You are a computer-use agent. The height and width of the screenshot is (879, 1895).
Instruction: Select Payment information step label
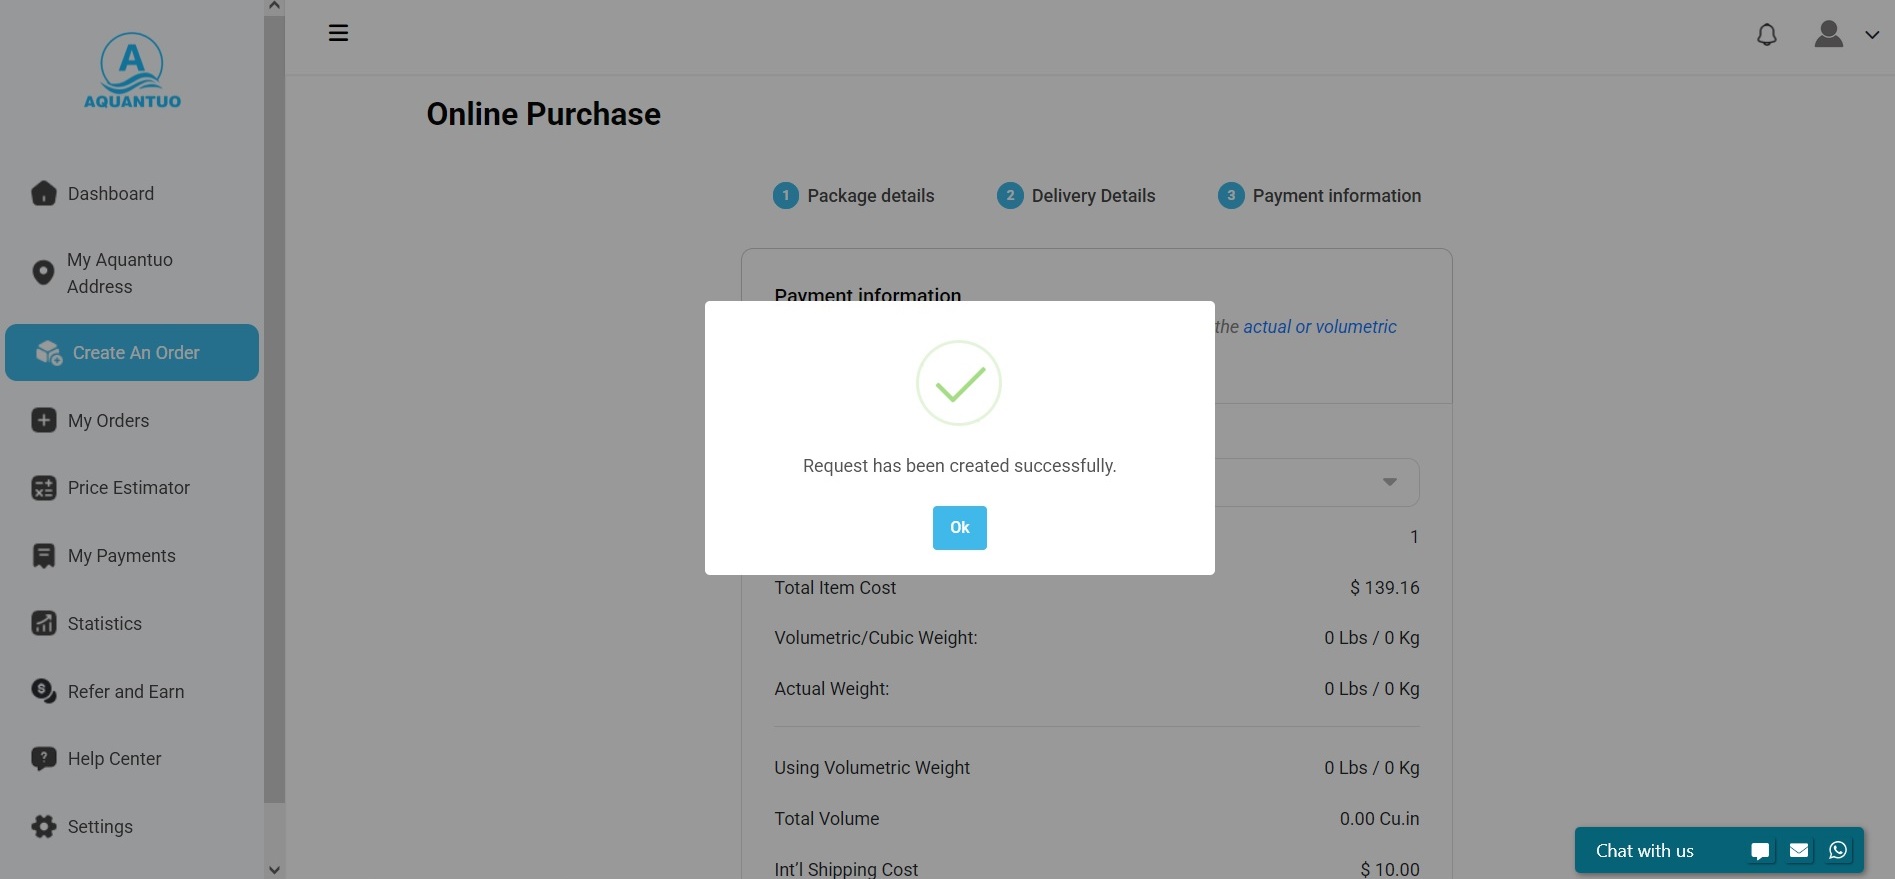click(1336, 196)
